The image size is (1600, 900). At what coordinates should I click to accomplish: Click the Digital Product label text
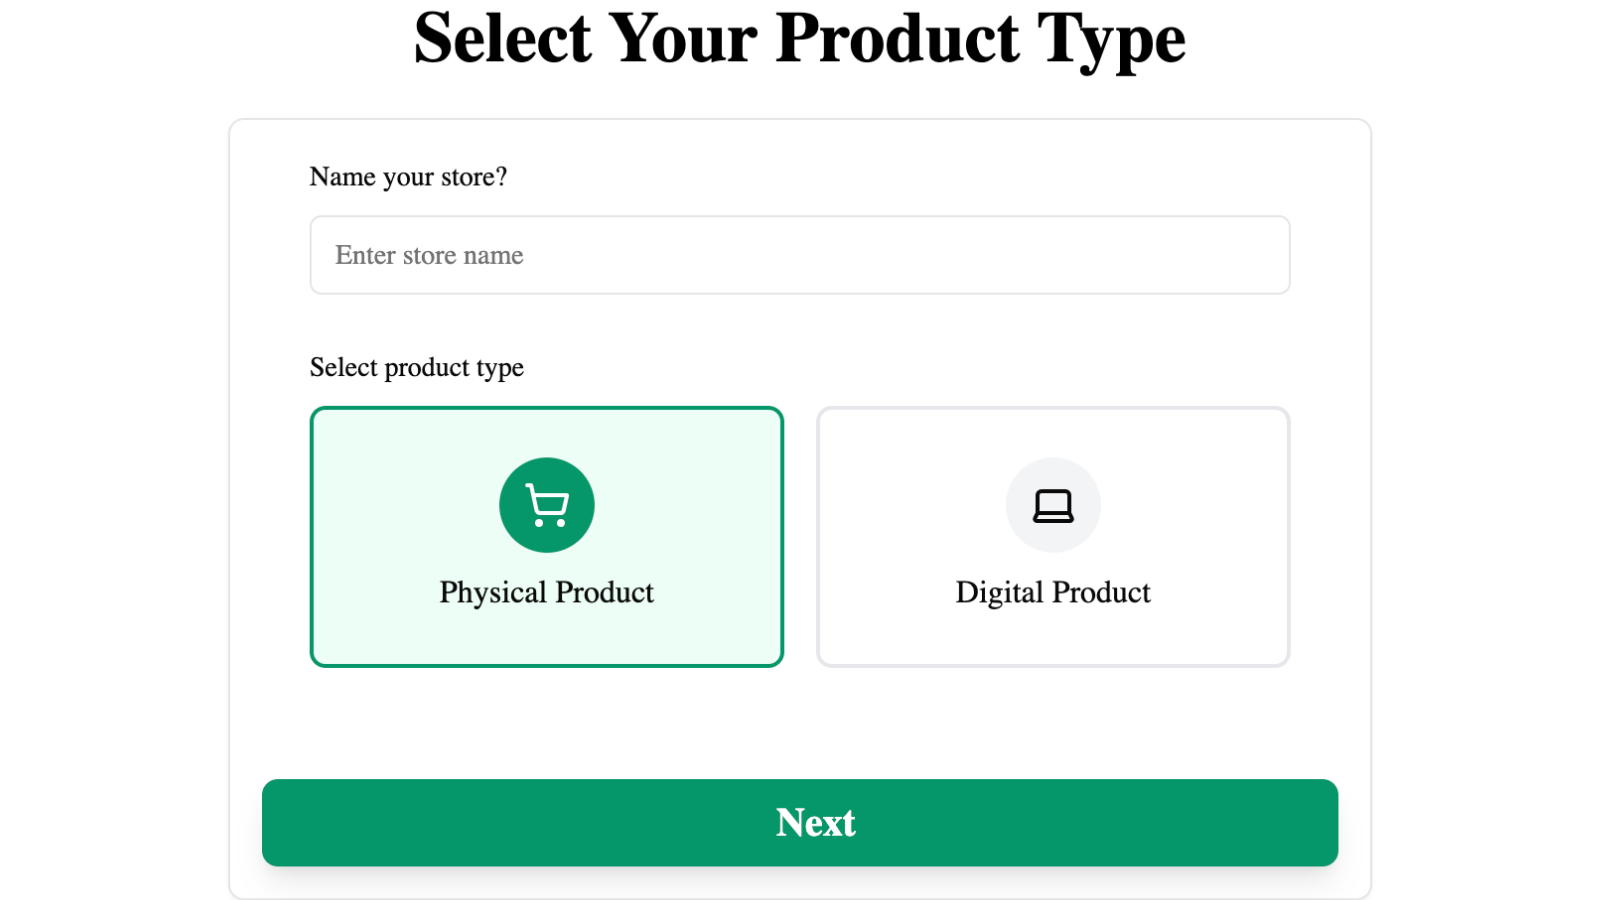[1053, 591]
